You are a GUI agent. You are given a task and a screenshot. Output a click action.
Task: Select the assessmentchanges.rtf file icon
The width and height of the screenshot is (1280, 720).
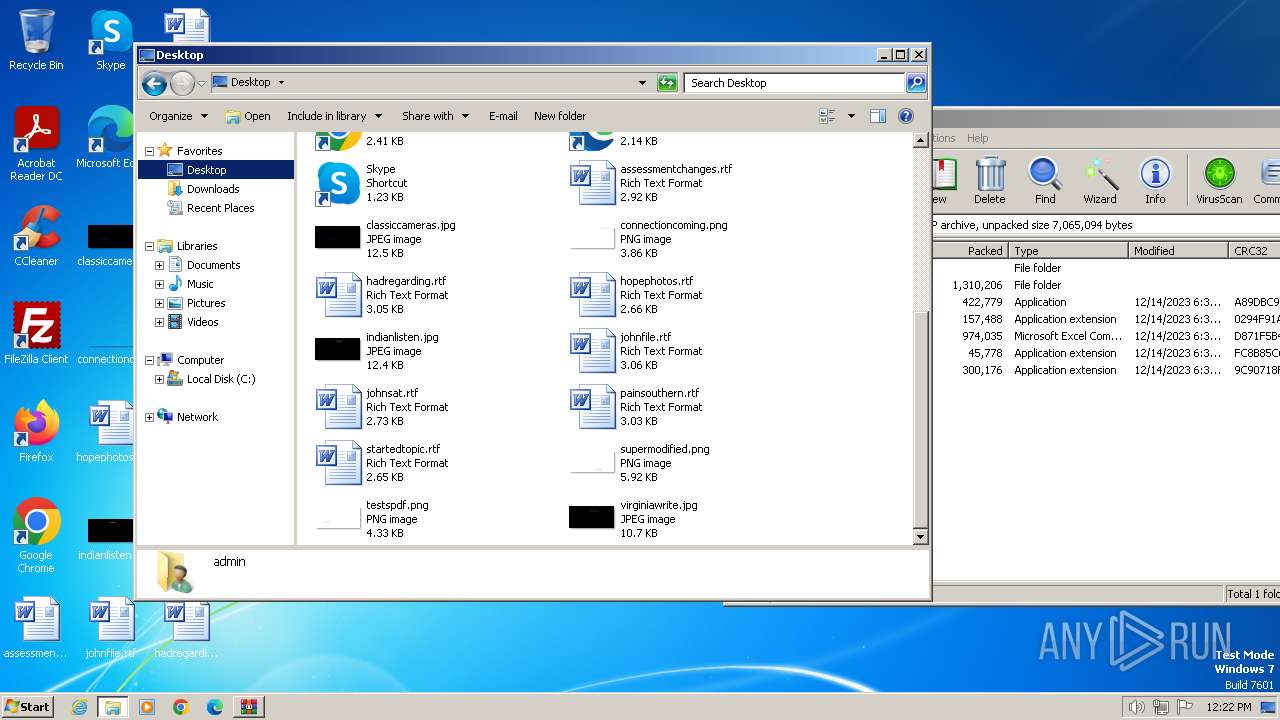pos(592,183)
